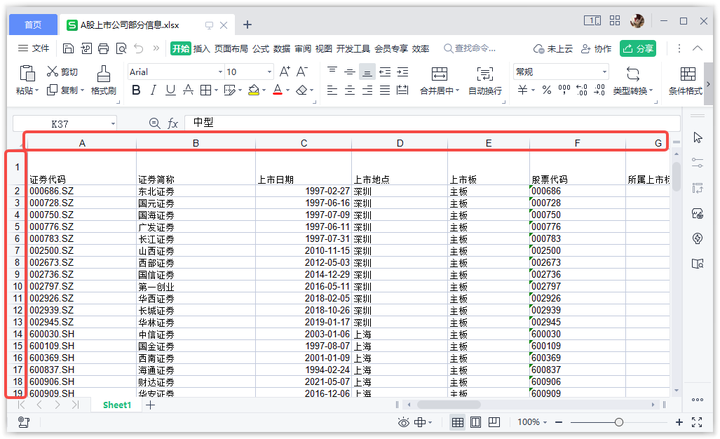Add a new sheet with plus
This screenshot has width=720, height=439.
[x=150, y=405]
